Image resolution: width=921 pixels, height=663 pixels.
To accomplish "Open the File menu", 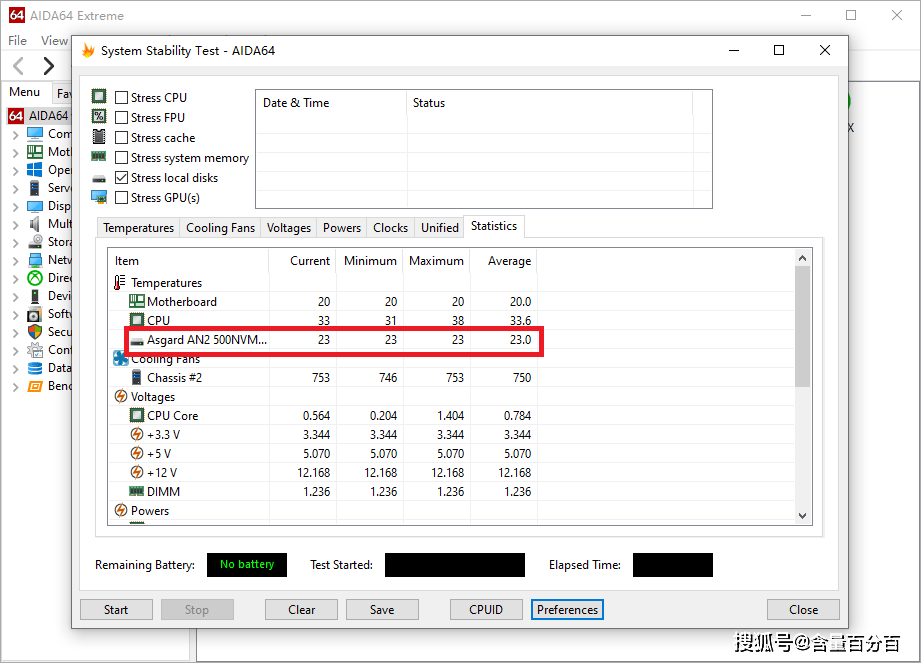I will tap(17, 41).
